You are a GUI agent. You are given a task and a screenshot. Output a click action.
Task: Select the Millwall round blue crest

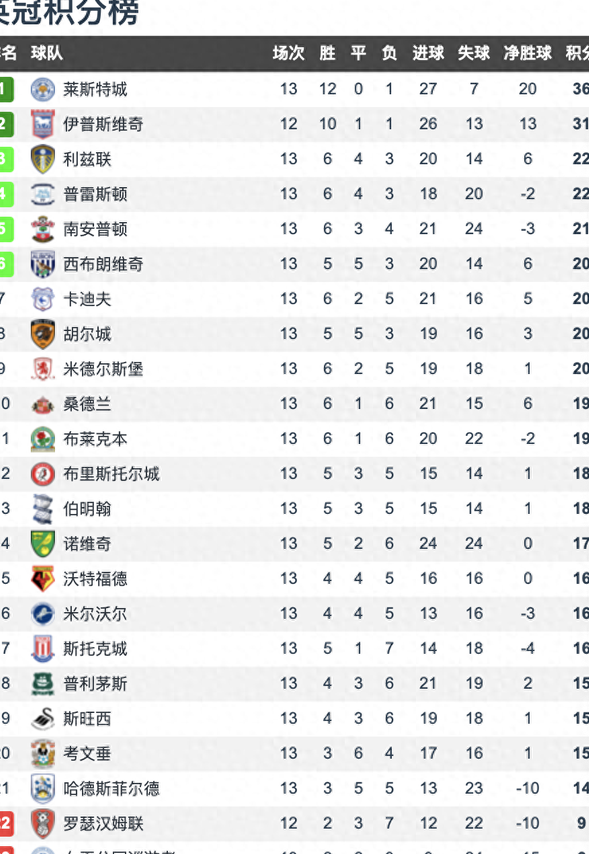coord(42,613)
